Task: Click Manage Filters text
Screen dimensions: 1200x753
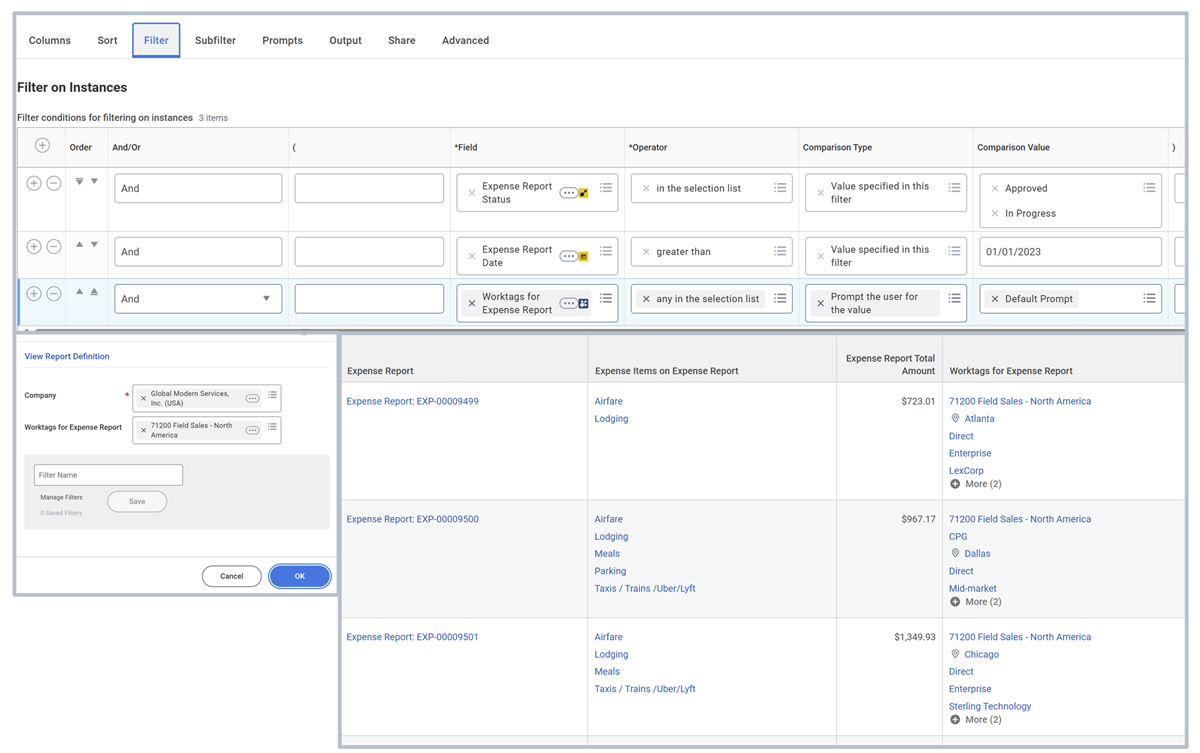Action: (x=61, y=497)
